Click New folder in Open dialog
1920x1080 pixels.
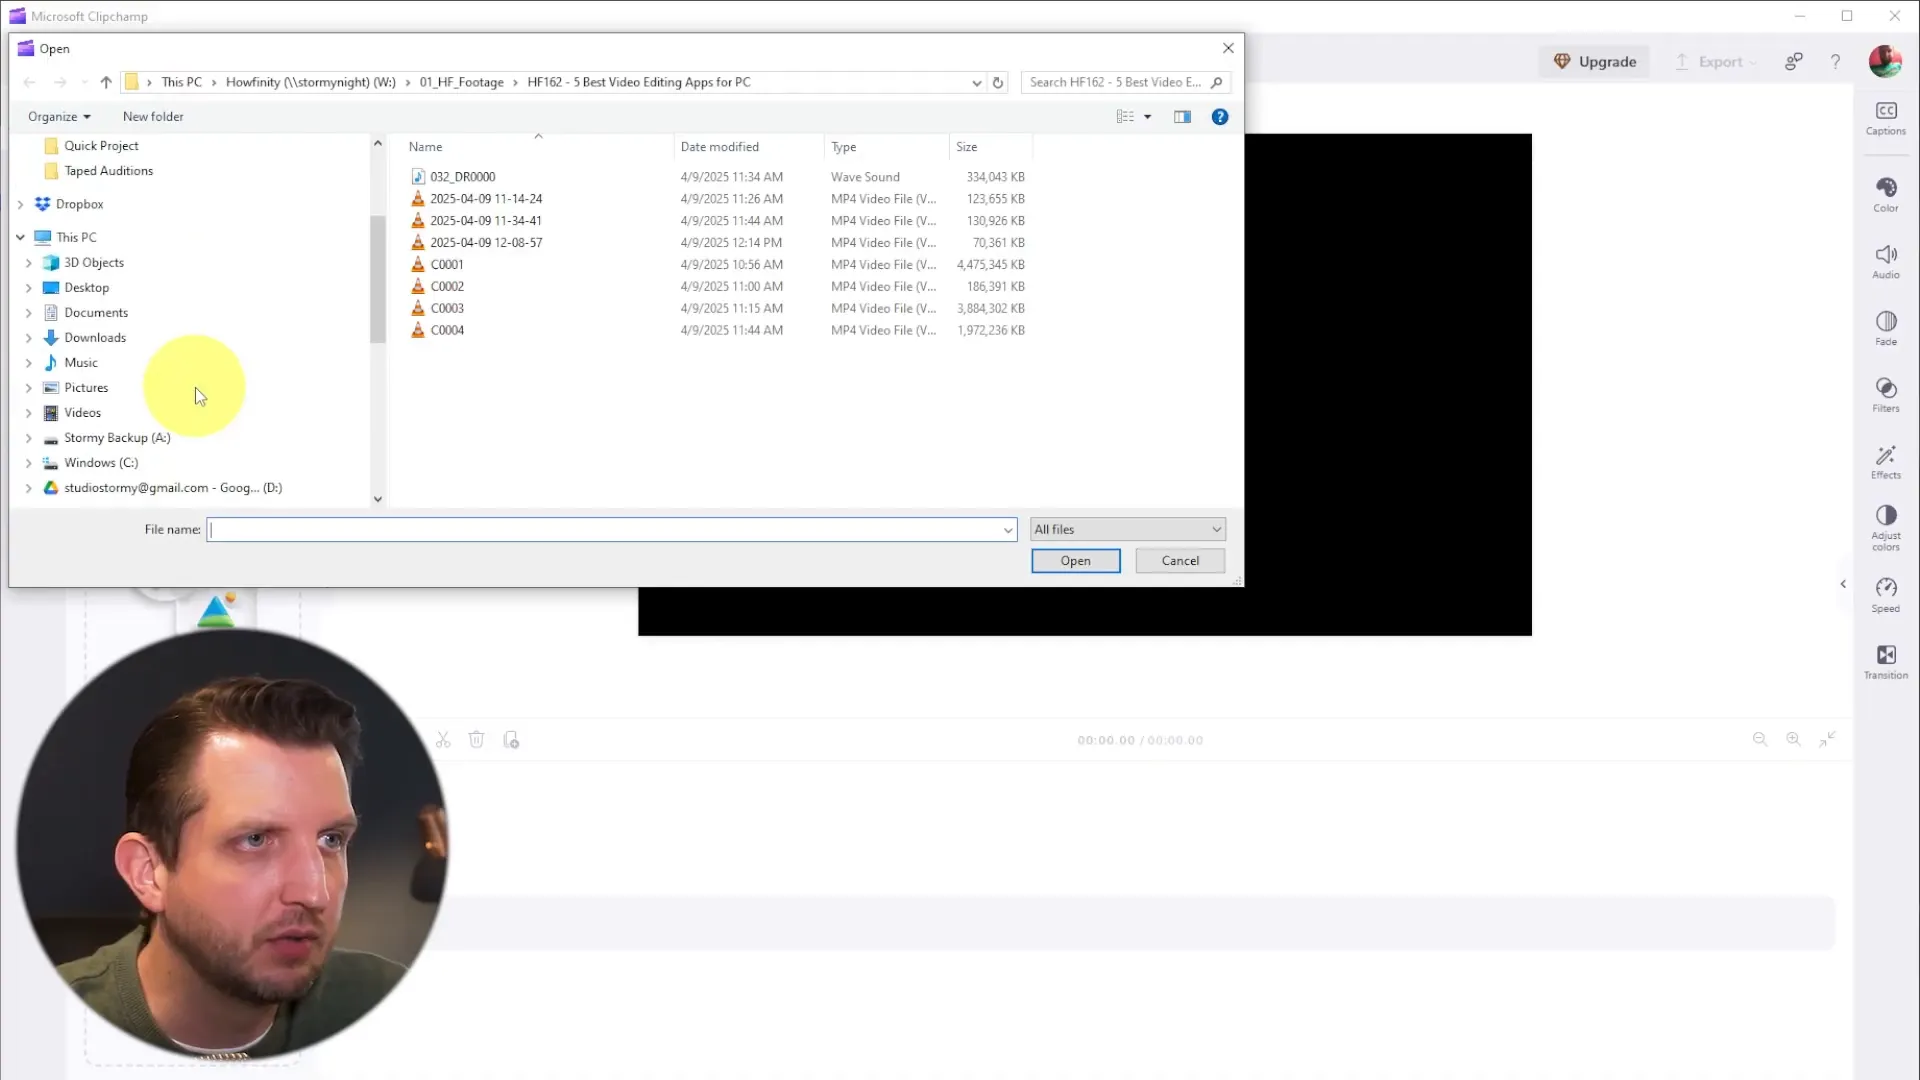point(153,117)
